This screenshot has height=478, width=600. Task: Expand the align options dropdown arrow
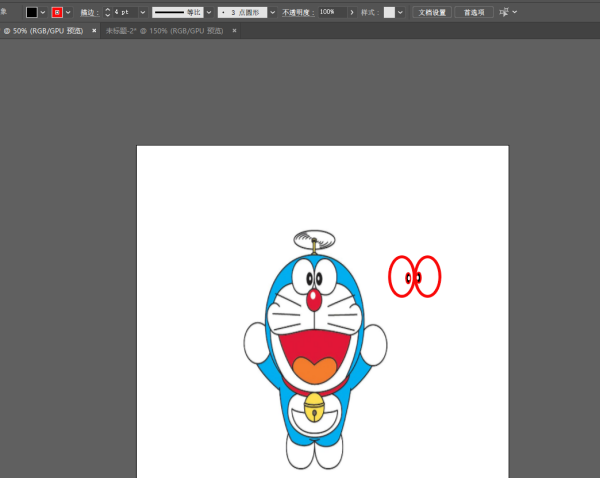click(515, 12)
